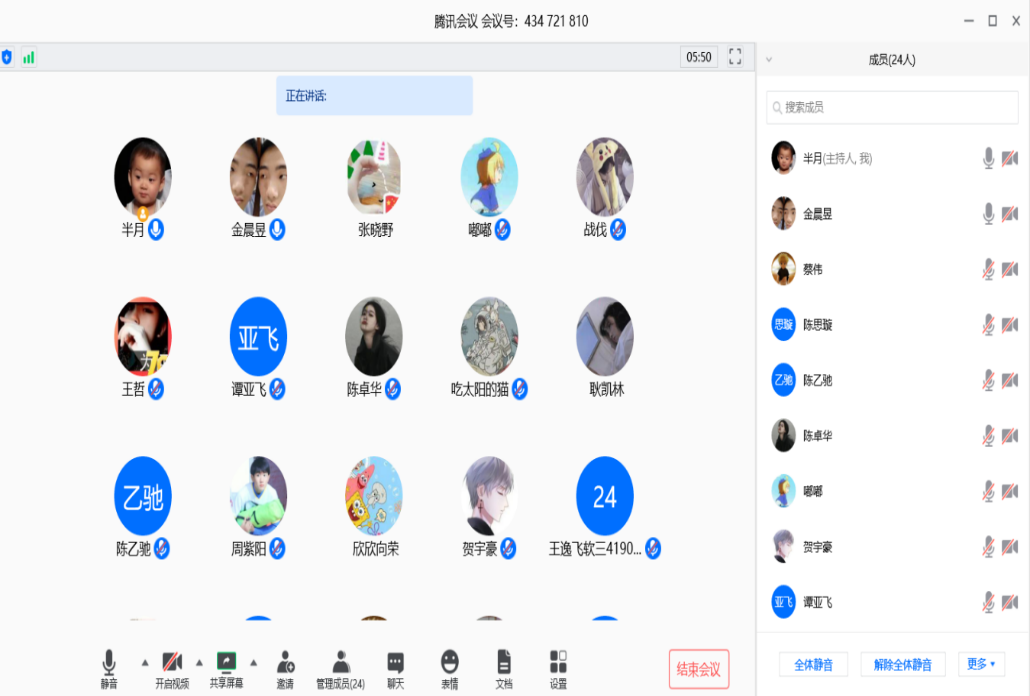The image size is (1030, 696).
Task: Click the red 结束会议 button
Action: click(x=698, y=669)
